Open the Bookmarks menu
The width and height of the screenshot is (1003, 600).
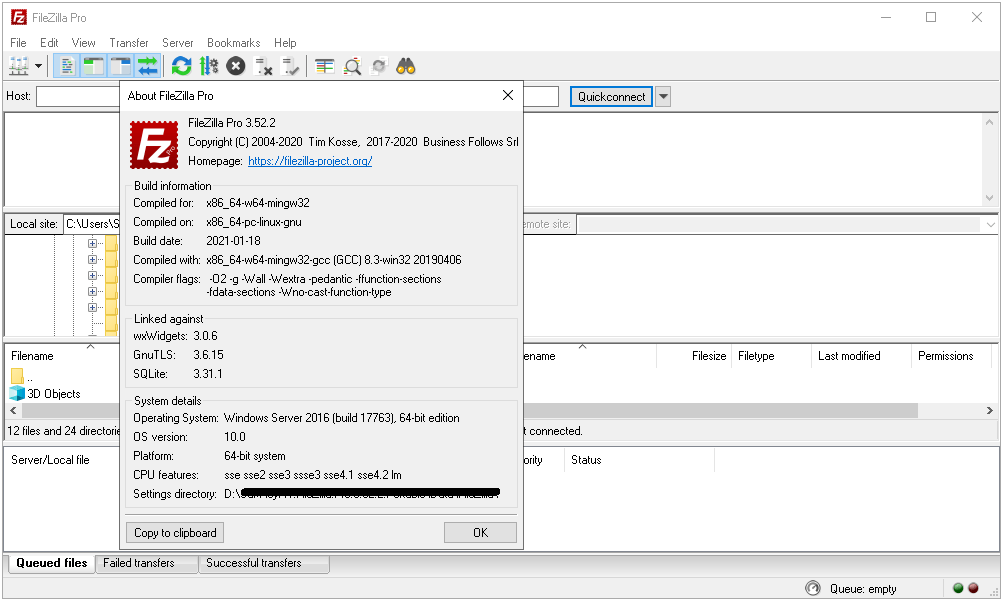(x=233, y=43)
